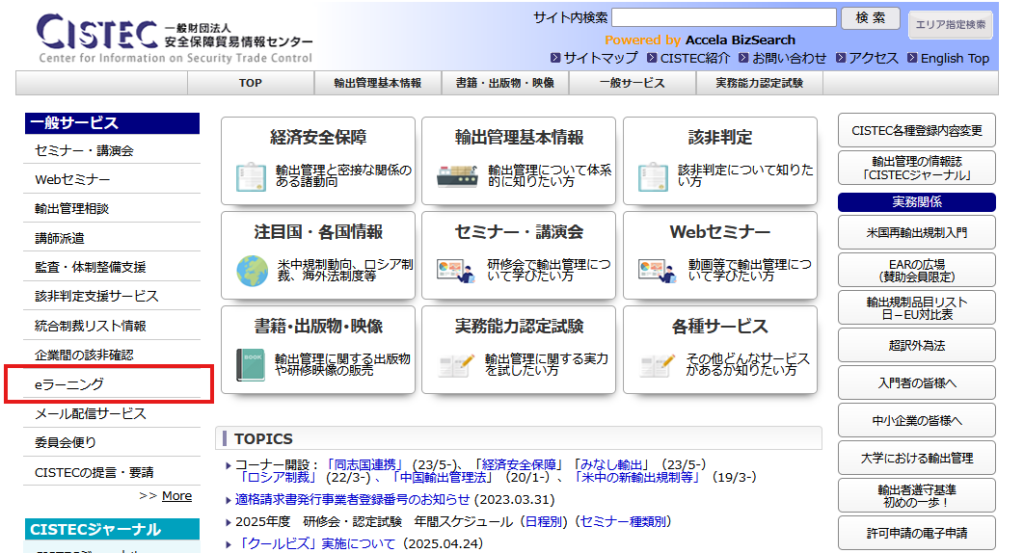Open the 輸出管理基本情報 navigation tab
This screenshot has width=1024, height=553.
point(377,83)
